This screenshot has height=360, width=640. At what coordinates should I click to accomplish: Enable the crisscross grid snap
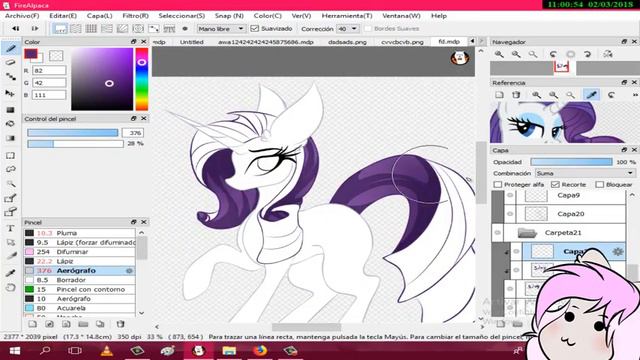click(91, 29)
